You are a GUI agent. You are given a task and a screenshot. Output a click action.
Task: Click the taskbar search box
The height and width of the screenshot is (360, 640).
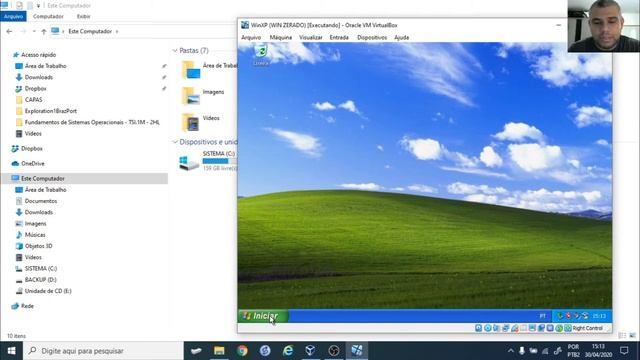103,351
